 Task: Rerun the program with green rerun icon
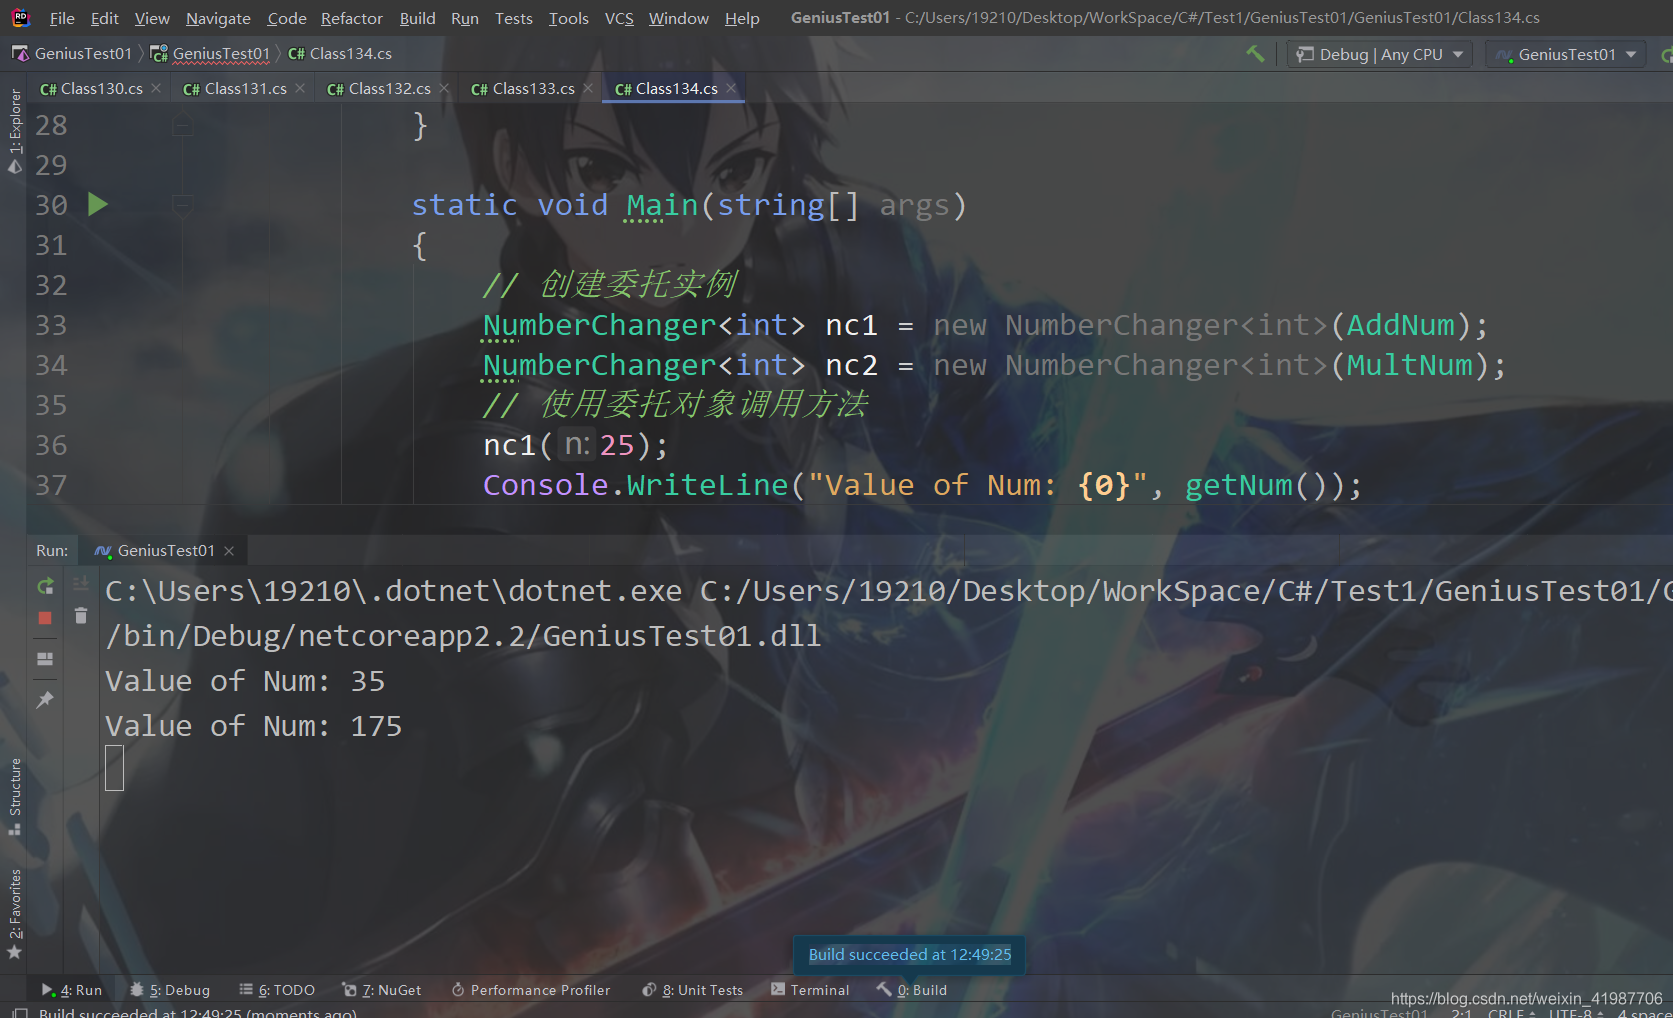pos(45,586)
